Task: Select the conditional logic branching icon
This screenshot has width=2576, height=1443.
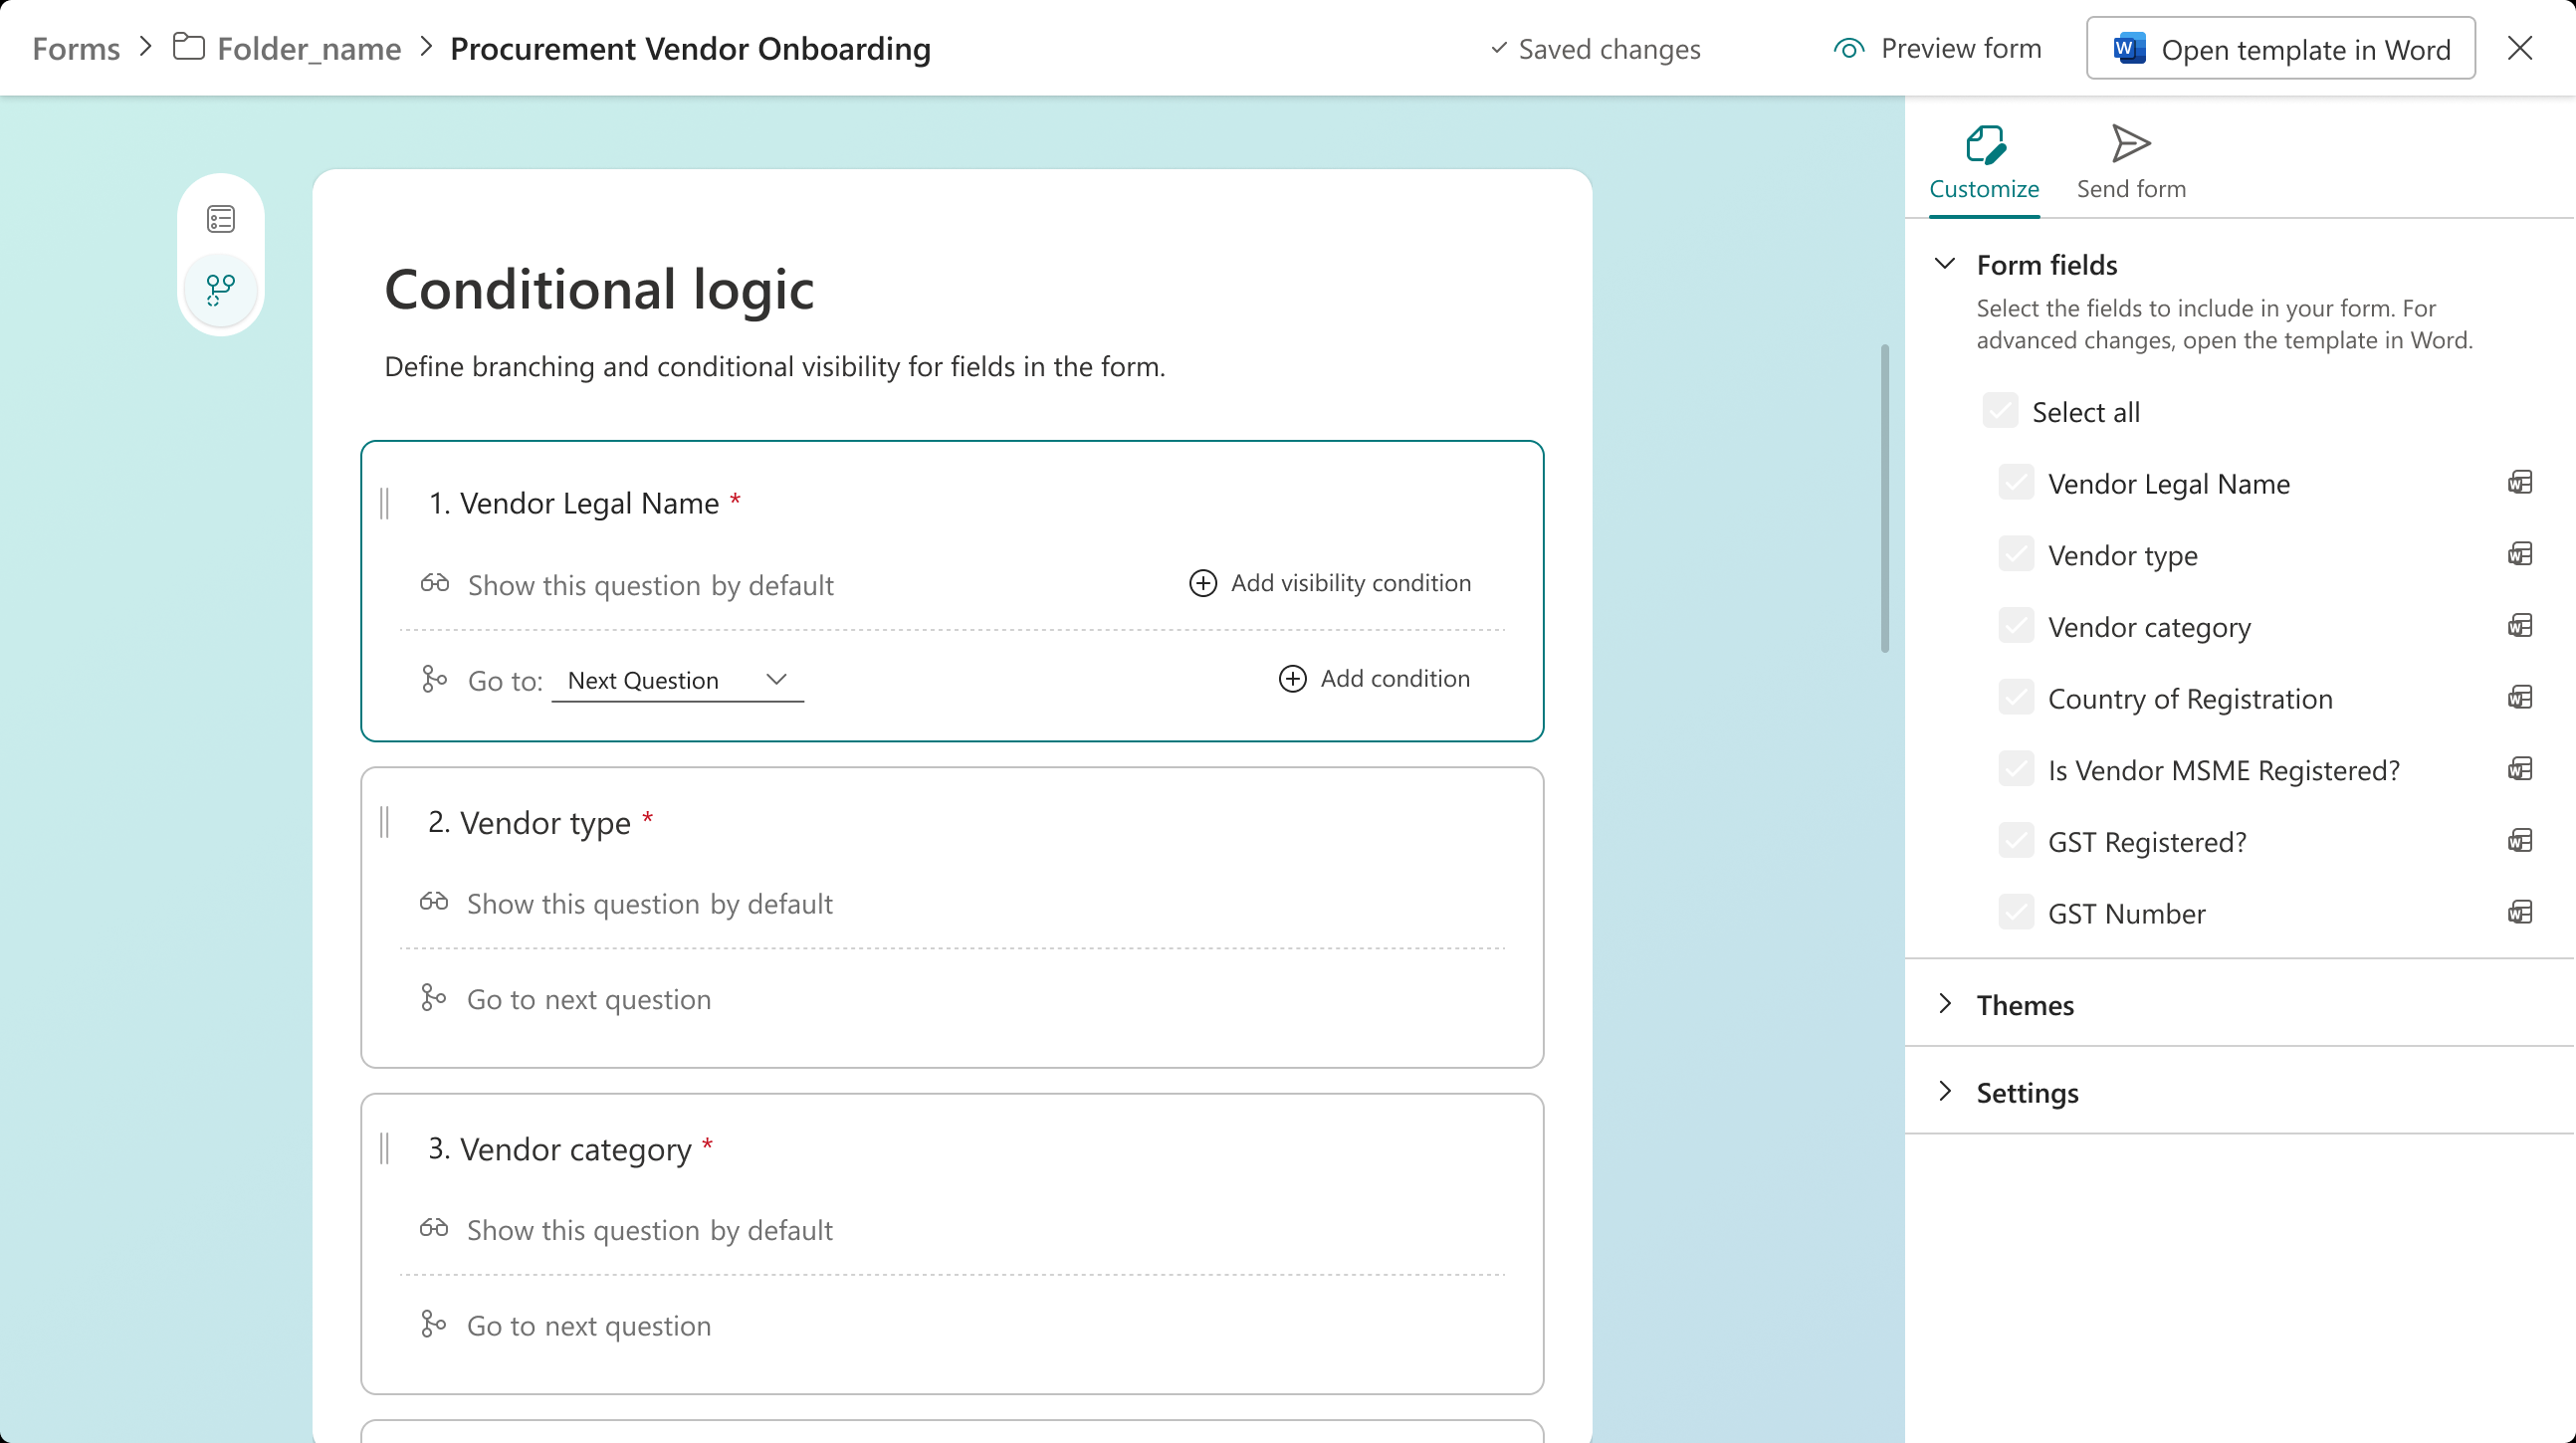Action: [x=221, y=290]
